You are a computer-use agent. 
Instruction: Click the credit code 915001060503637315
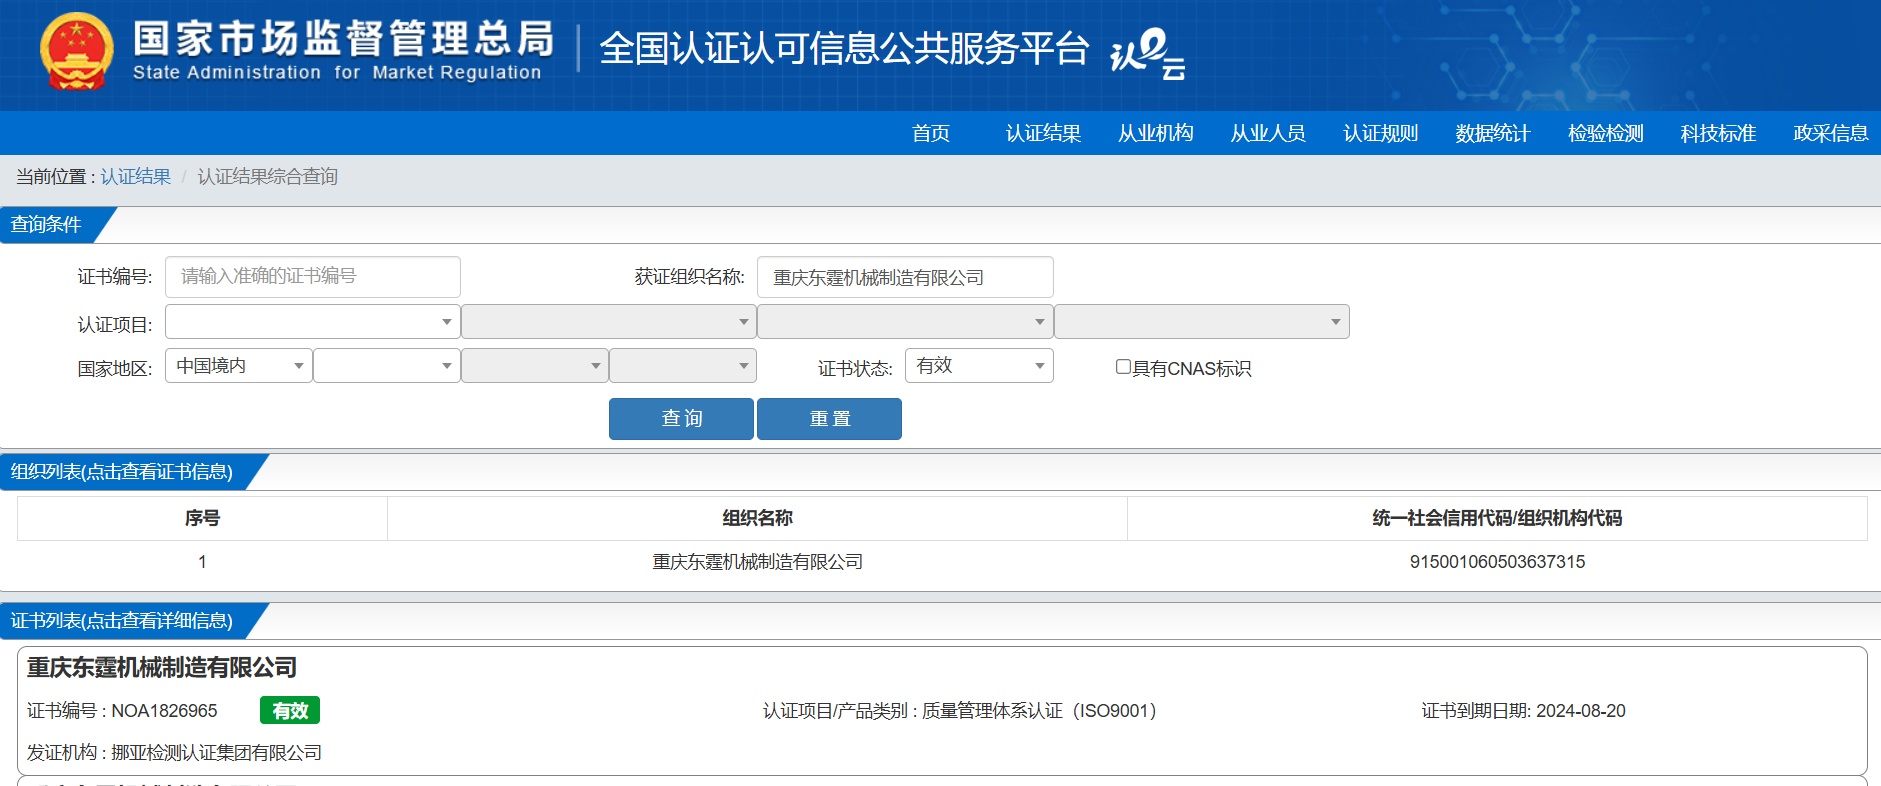tap(1497, 562)
